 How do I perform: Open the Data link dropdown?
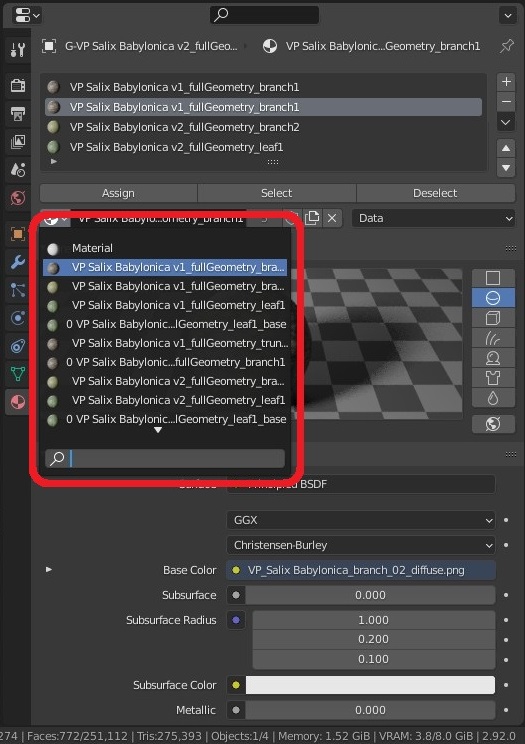point(433,218)
